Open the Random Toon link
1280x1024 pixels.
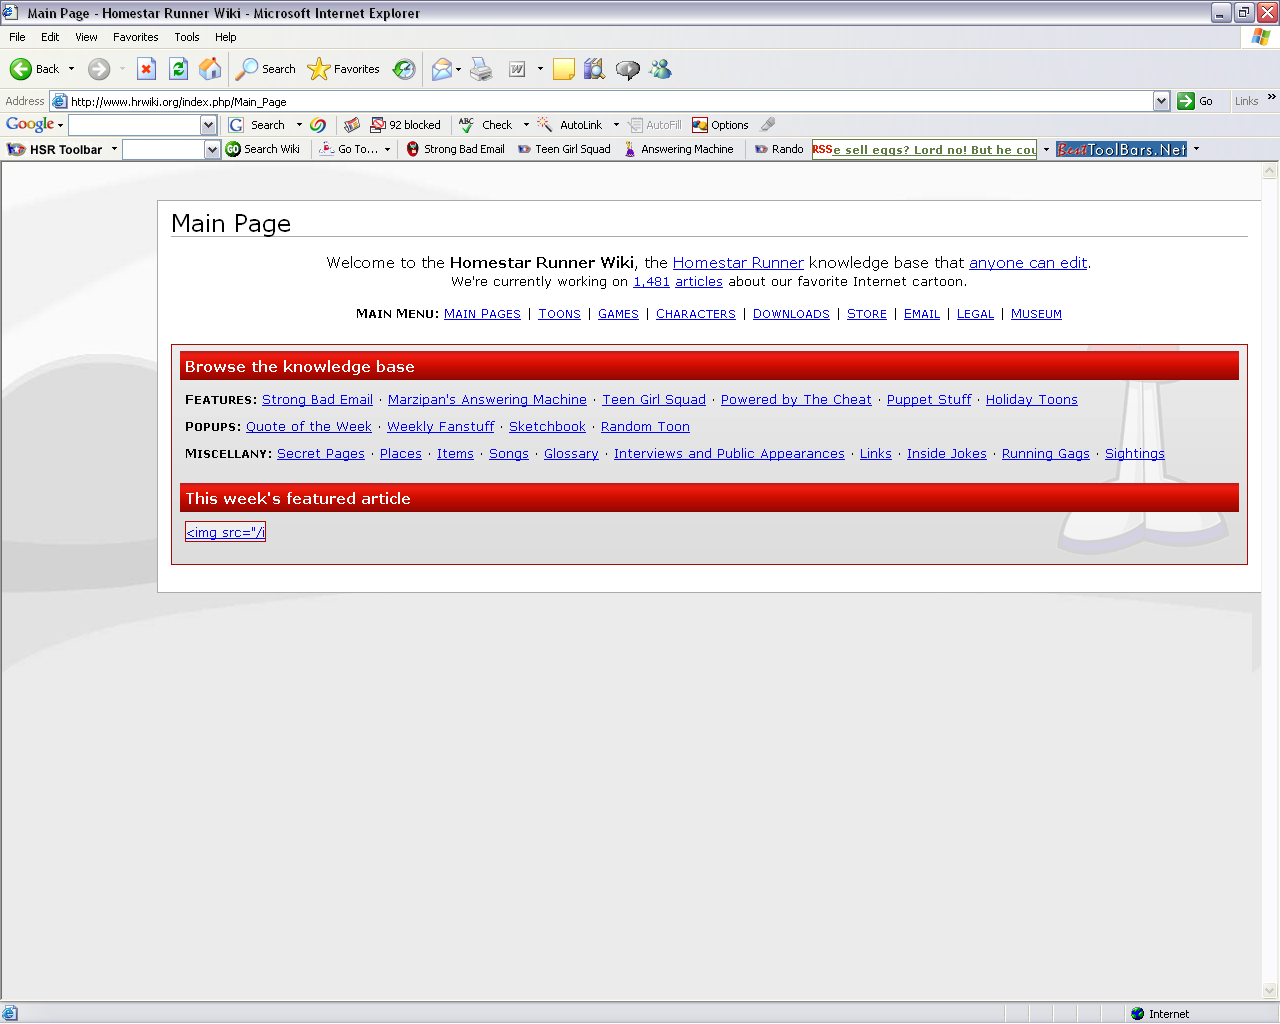[645, 427]
